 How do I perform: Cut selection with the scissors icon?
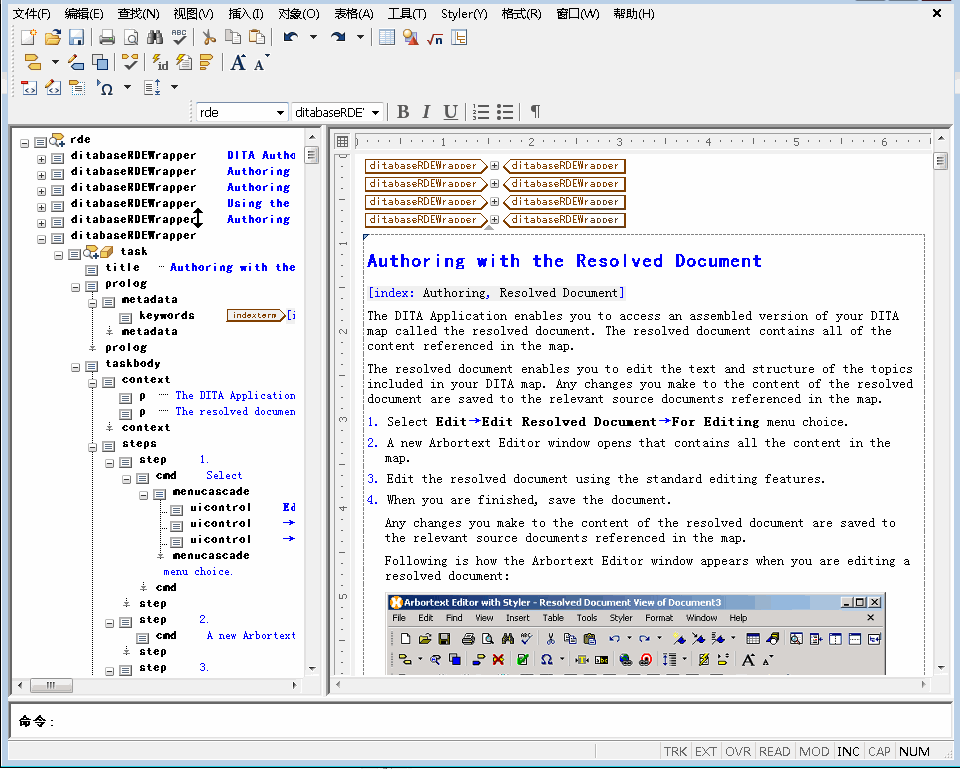coord(209,37)
